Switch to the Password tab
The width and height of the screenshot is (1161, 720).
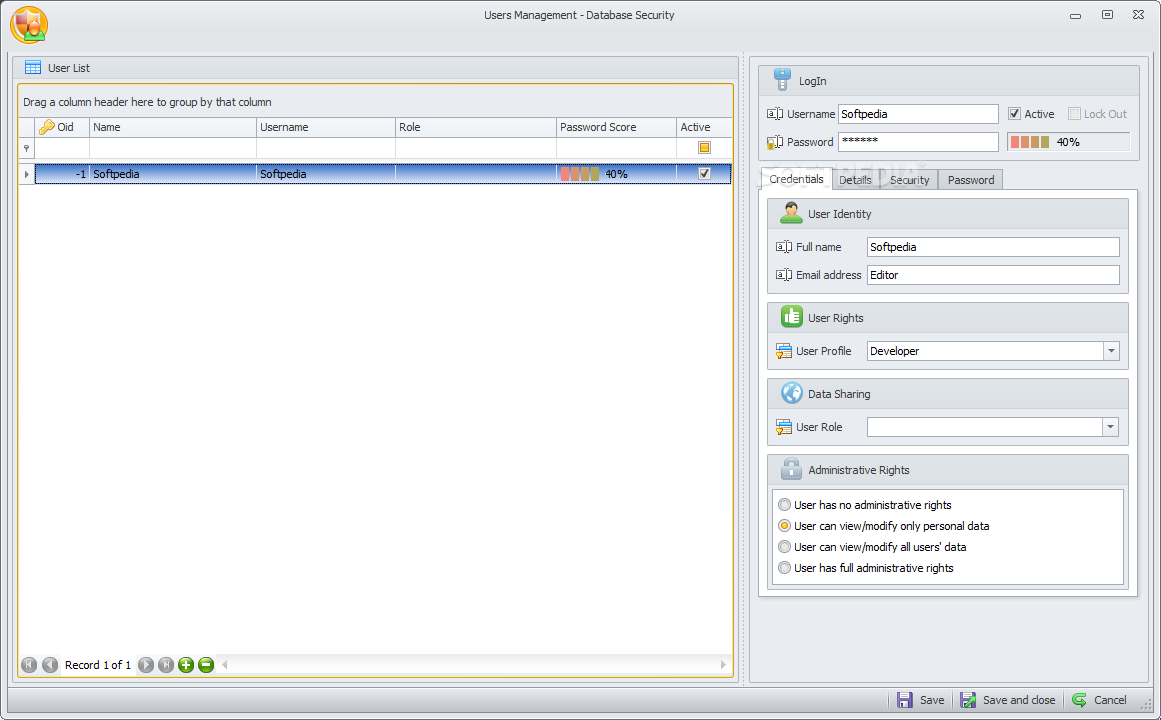coord(971,180)
